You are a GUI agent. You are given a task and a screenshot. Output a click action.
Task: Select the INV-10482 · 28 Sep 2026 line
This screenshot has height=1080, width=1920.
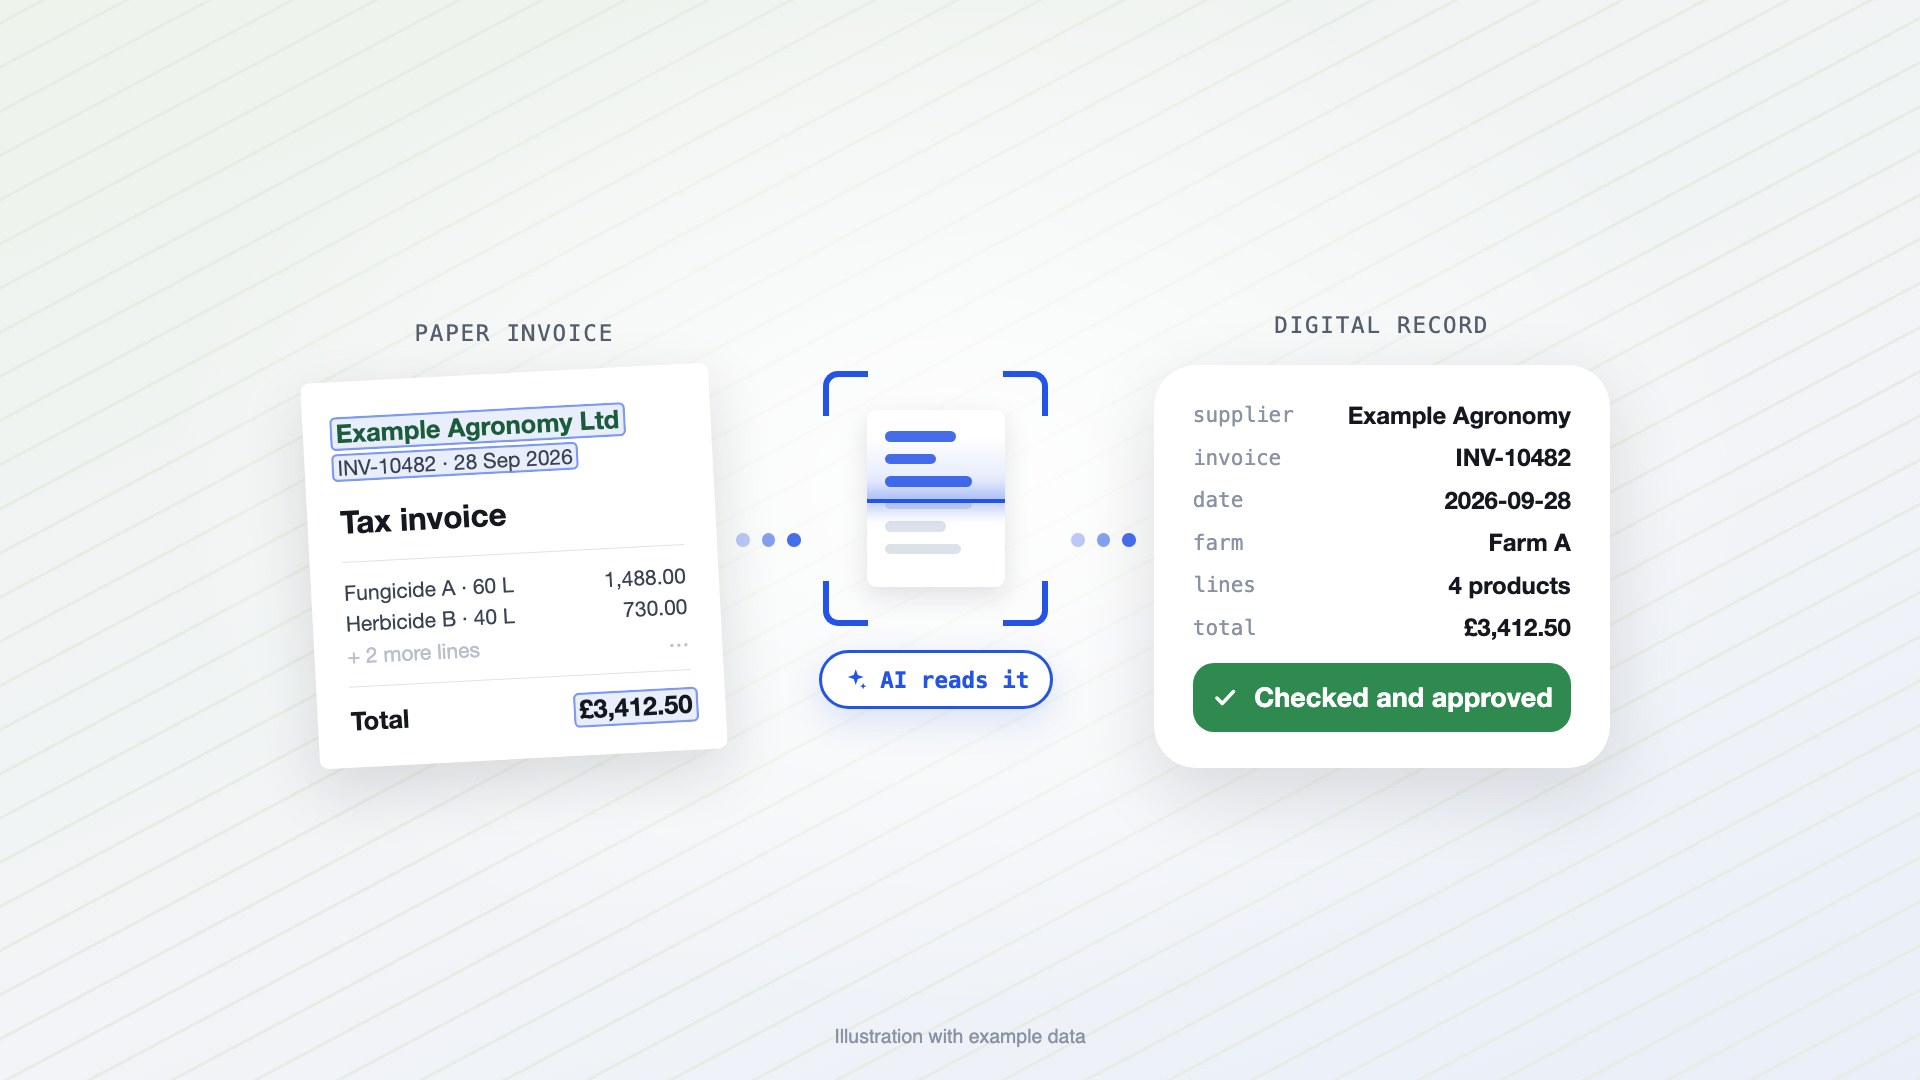455,462
